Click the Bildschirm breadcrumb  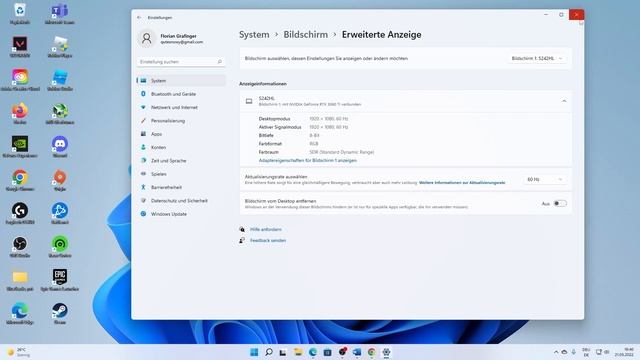(306, 35)
